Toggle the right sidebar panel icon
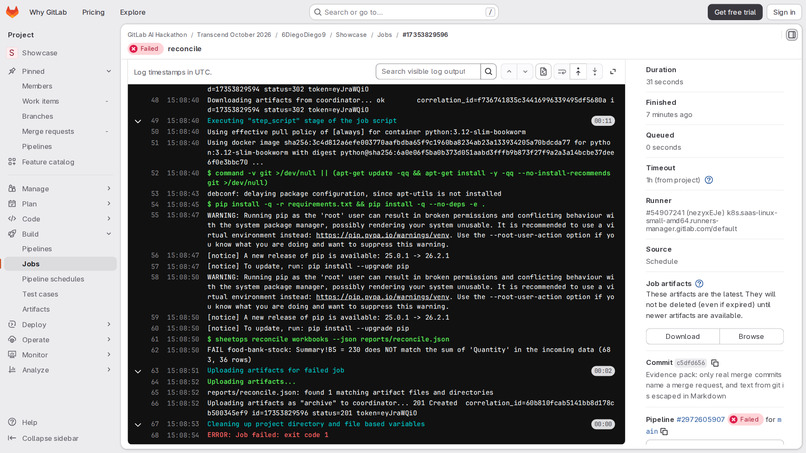This screenshot has width=806, height=453. tap(792, 35)
